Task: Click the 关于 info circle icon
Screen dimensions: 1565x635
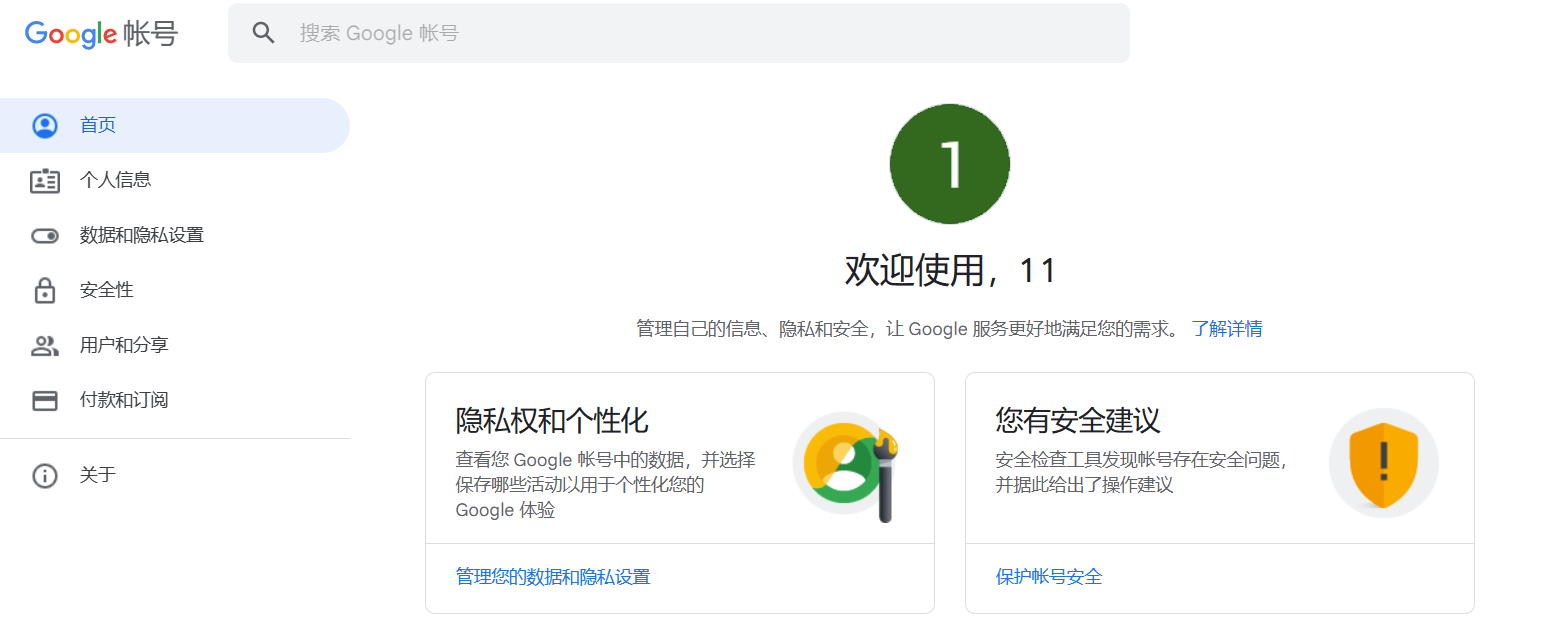Action: coord(45,475)
